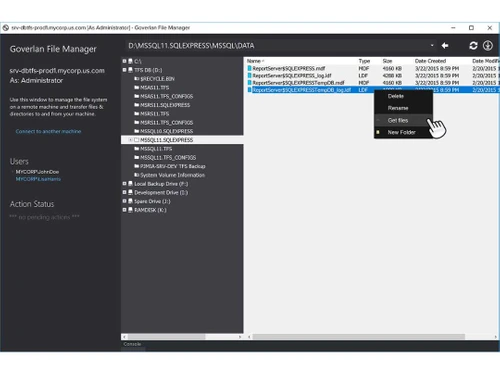Select the ReportServer$SQLEXPRESSTempDB.mdf file name
The height and width of the screenshot is (375, 500).
298,83
